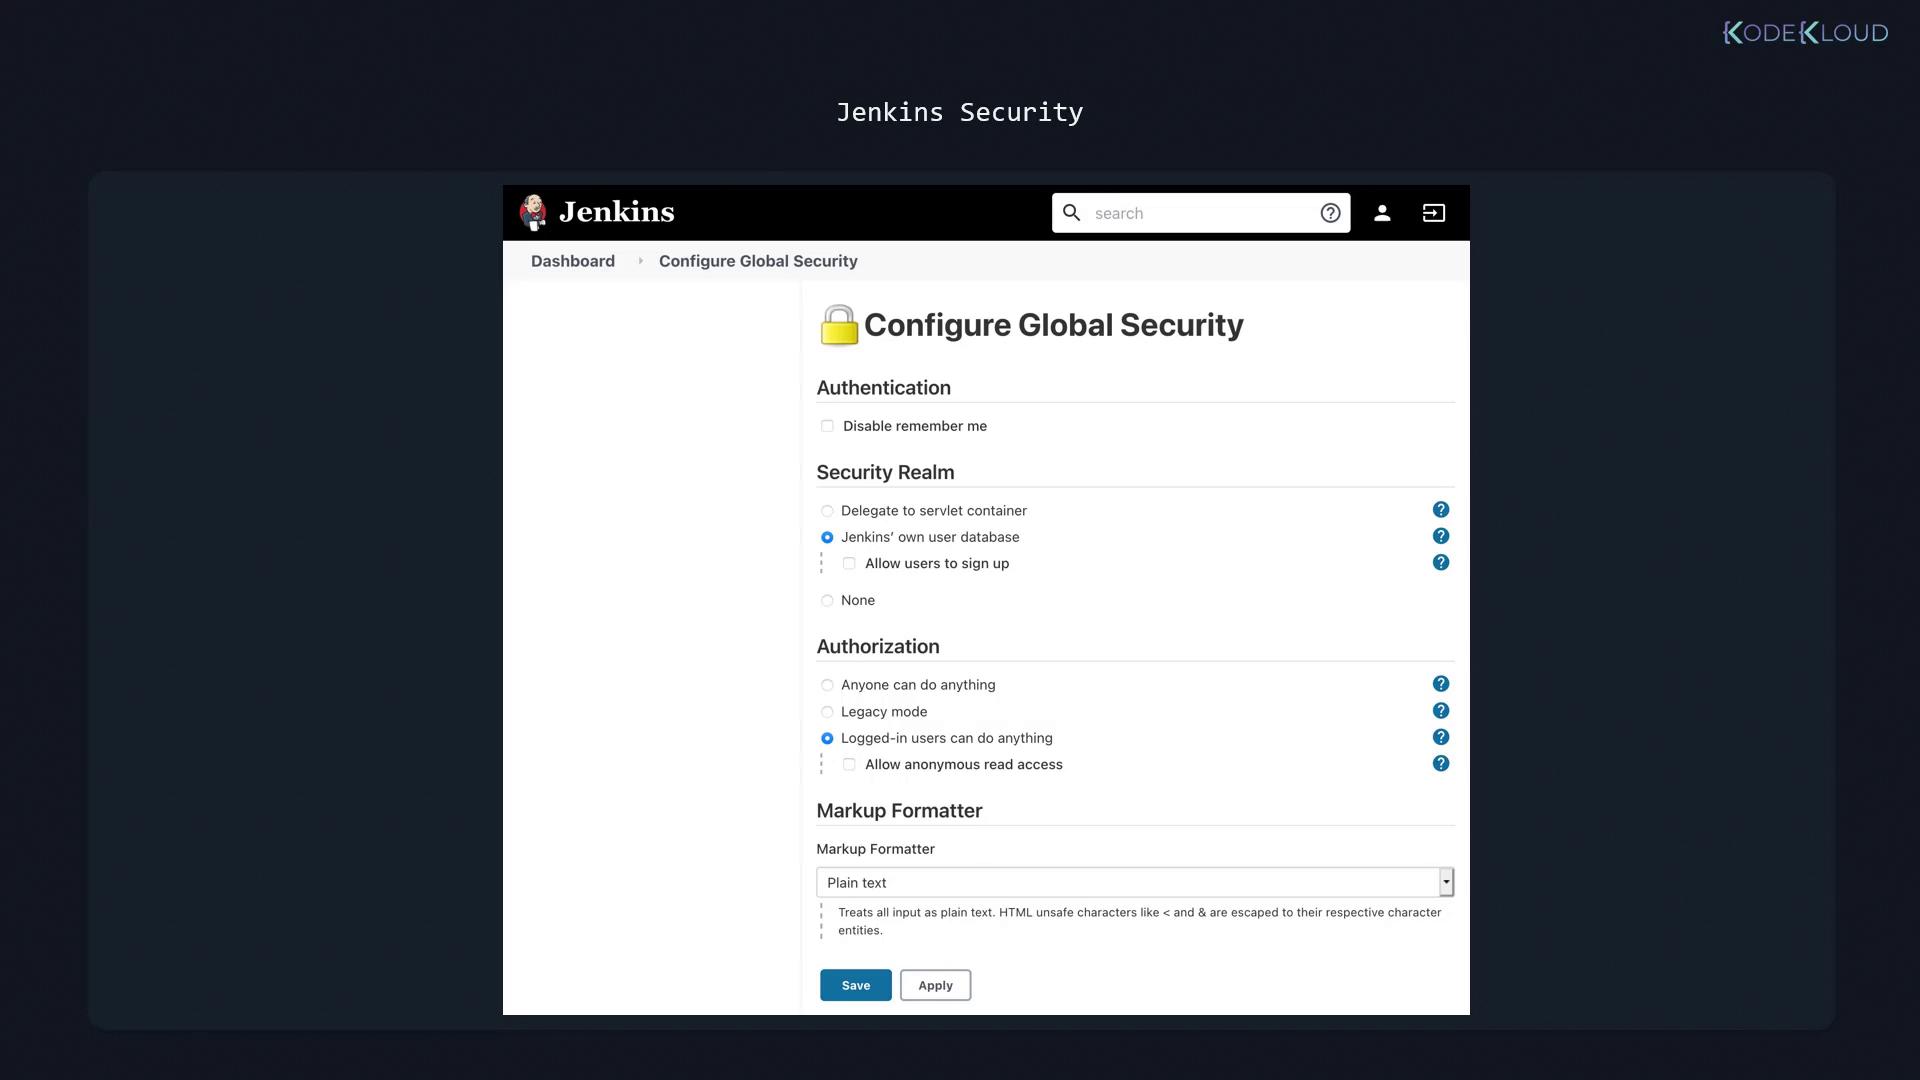The height and width of the screenshot is (1080, 1920).
Task: Tick Allow anonymous read access checkbox
Action: tap(849, 765)
